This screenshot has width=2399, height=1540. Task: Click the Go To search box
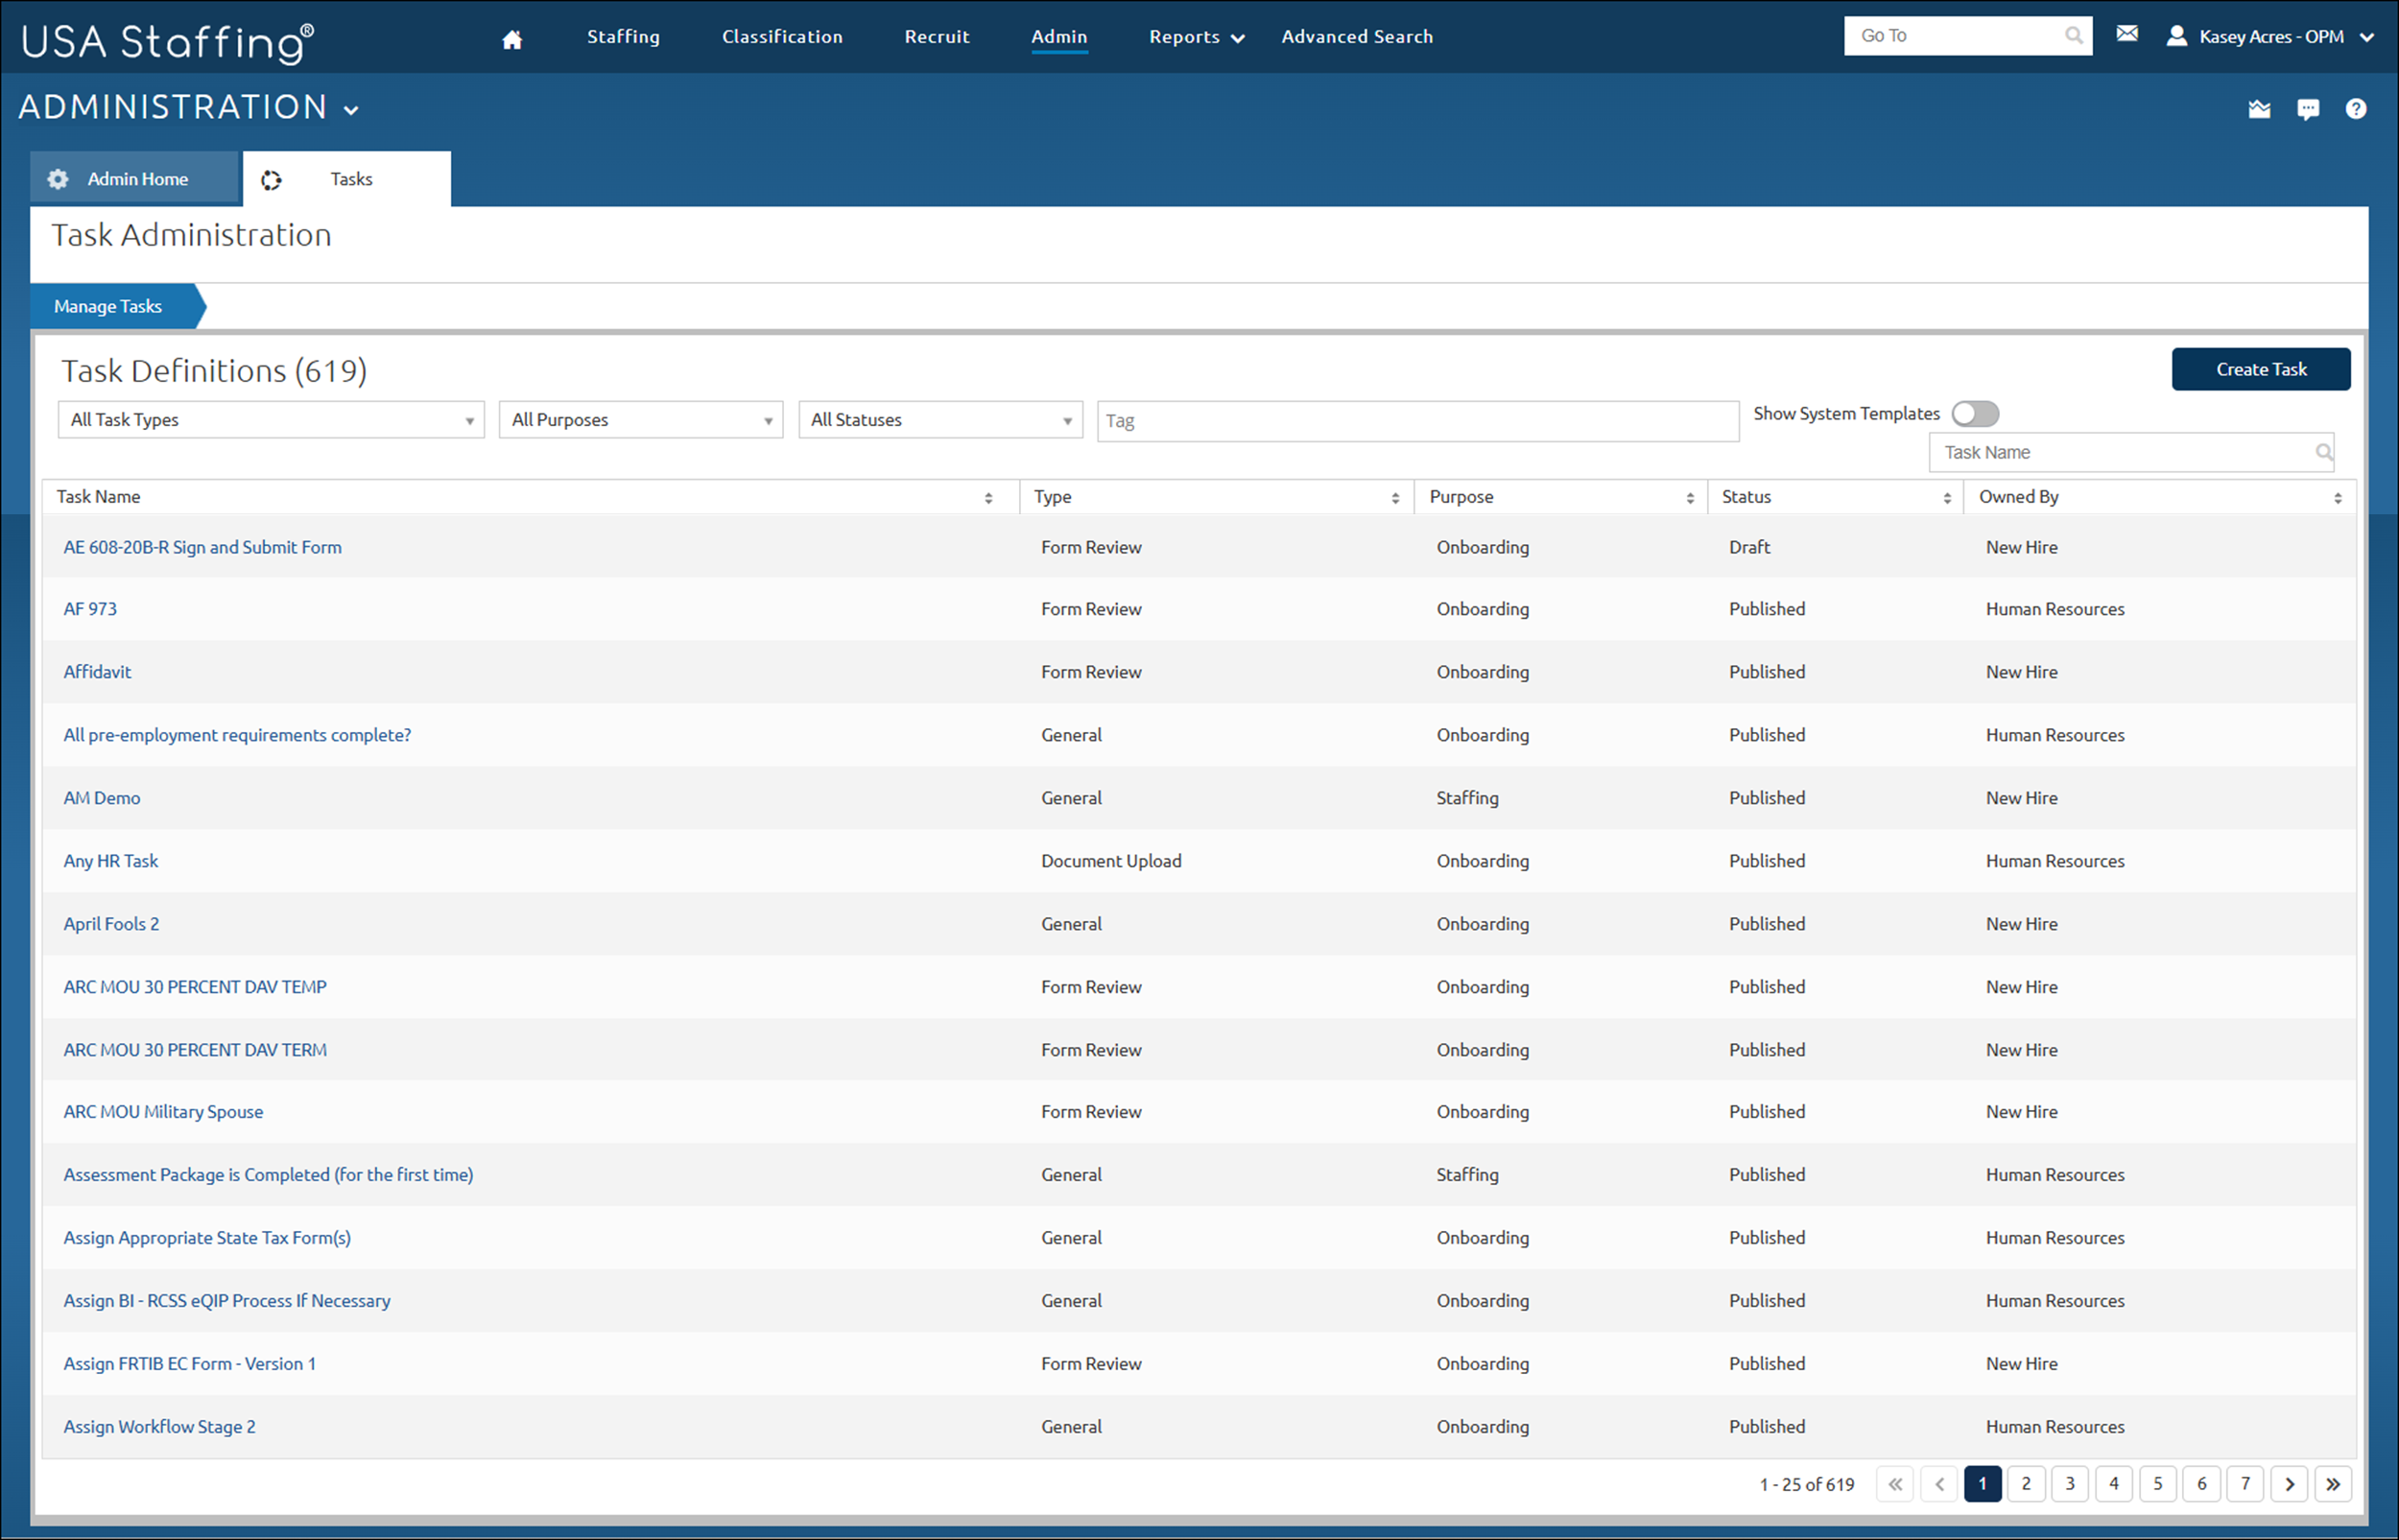point(1967,36)
